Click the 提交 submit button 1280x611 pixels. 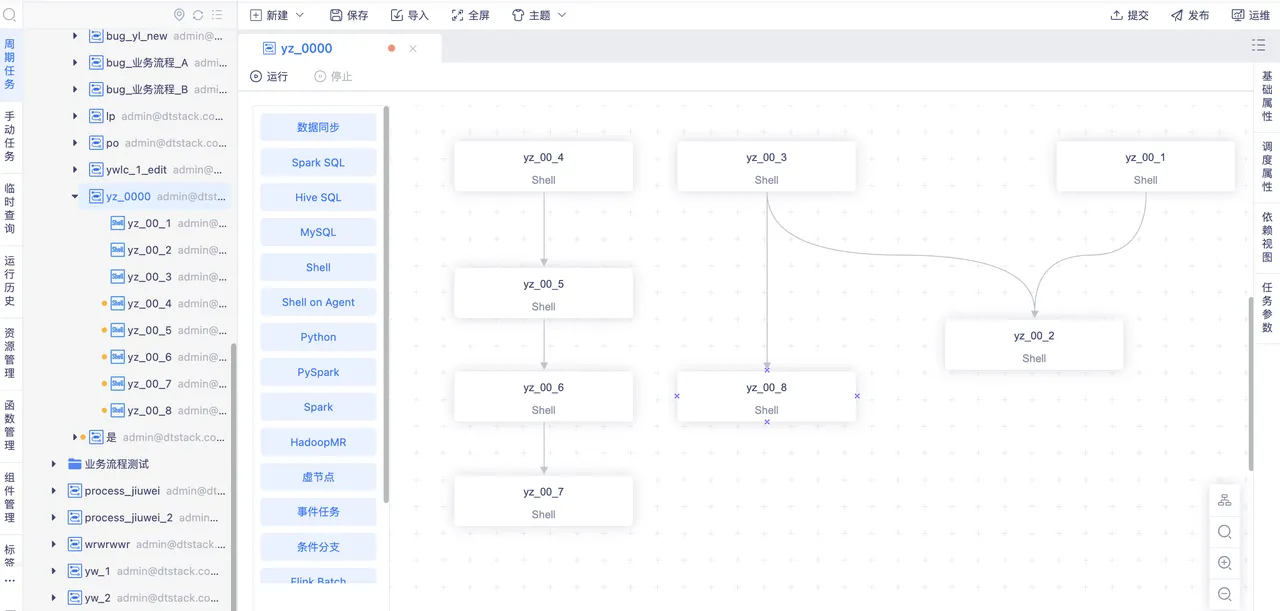[1129, 15]
